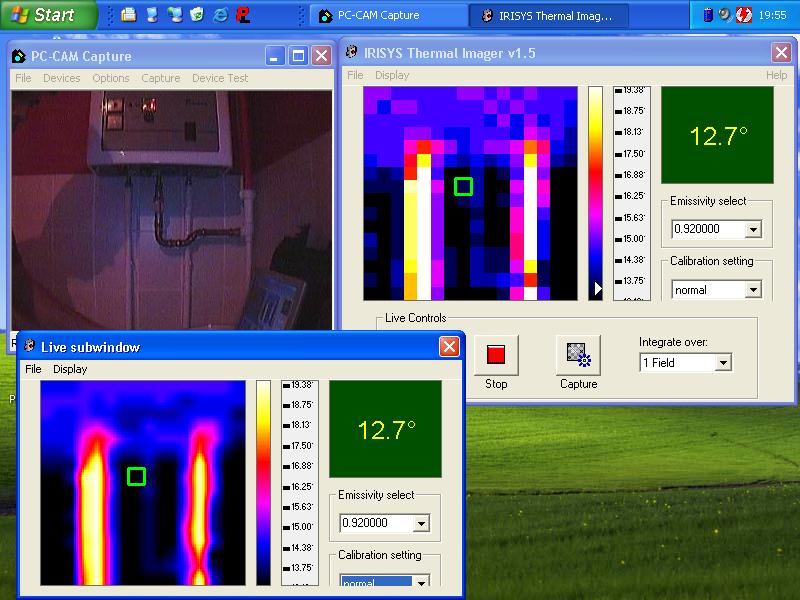800x600 pixels.
Task: Open the Help menu in IRISYS Thermal Imager
Action: pos(776,75)
